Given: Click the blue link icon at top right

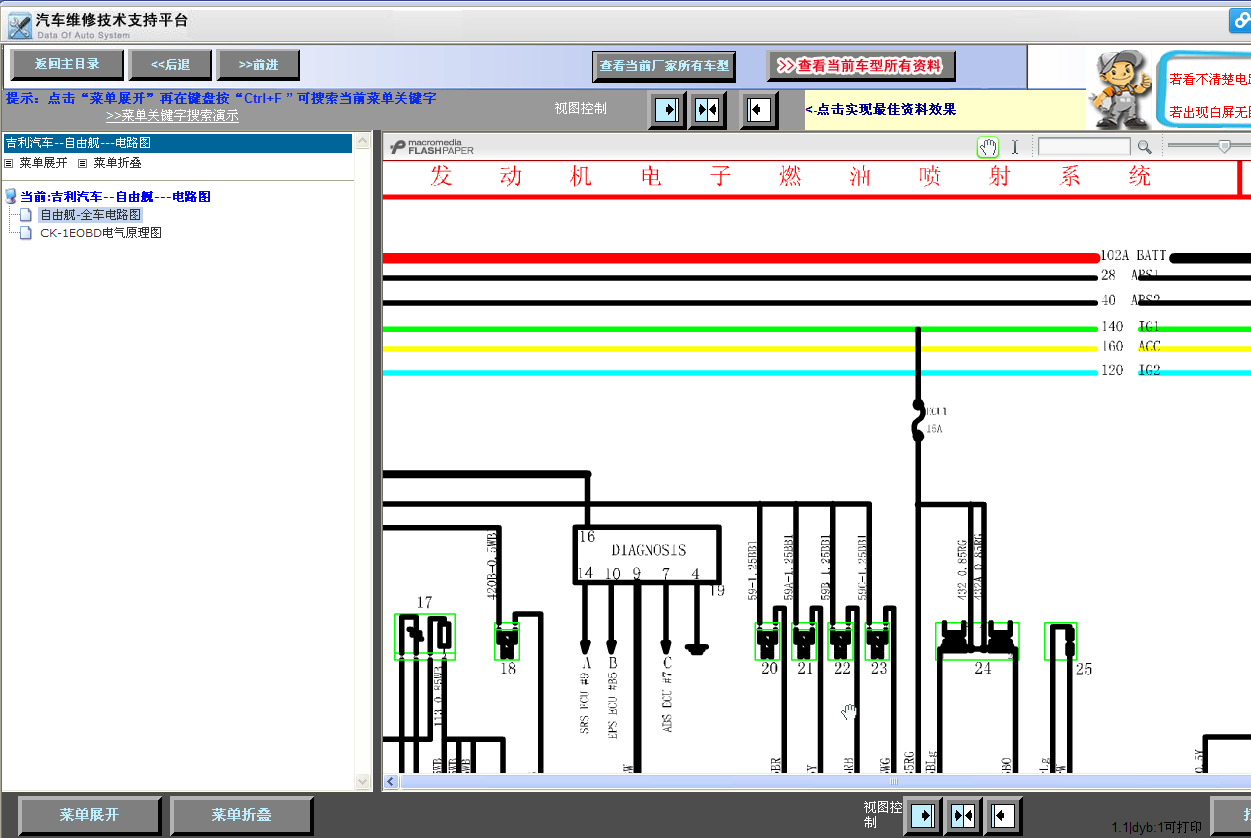Looking at the screenshot, I should pos(1242,21).
